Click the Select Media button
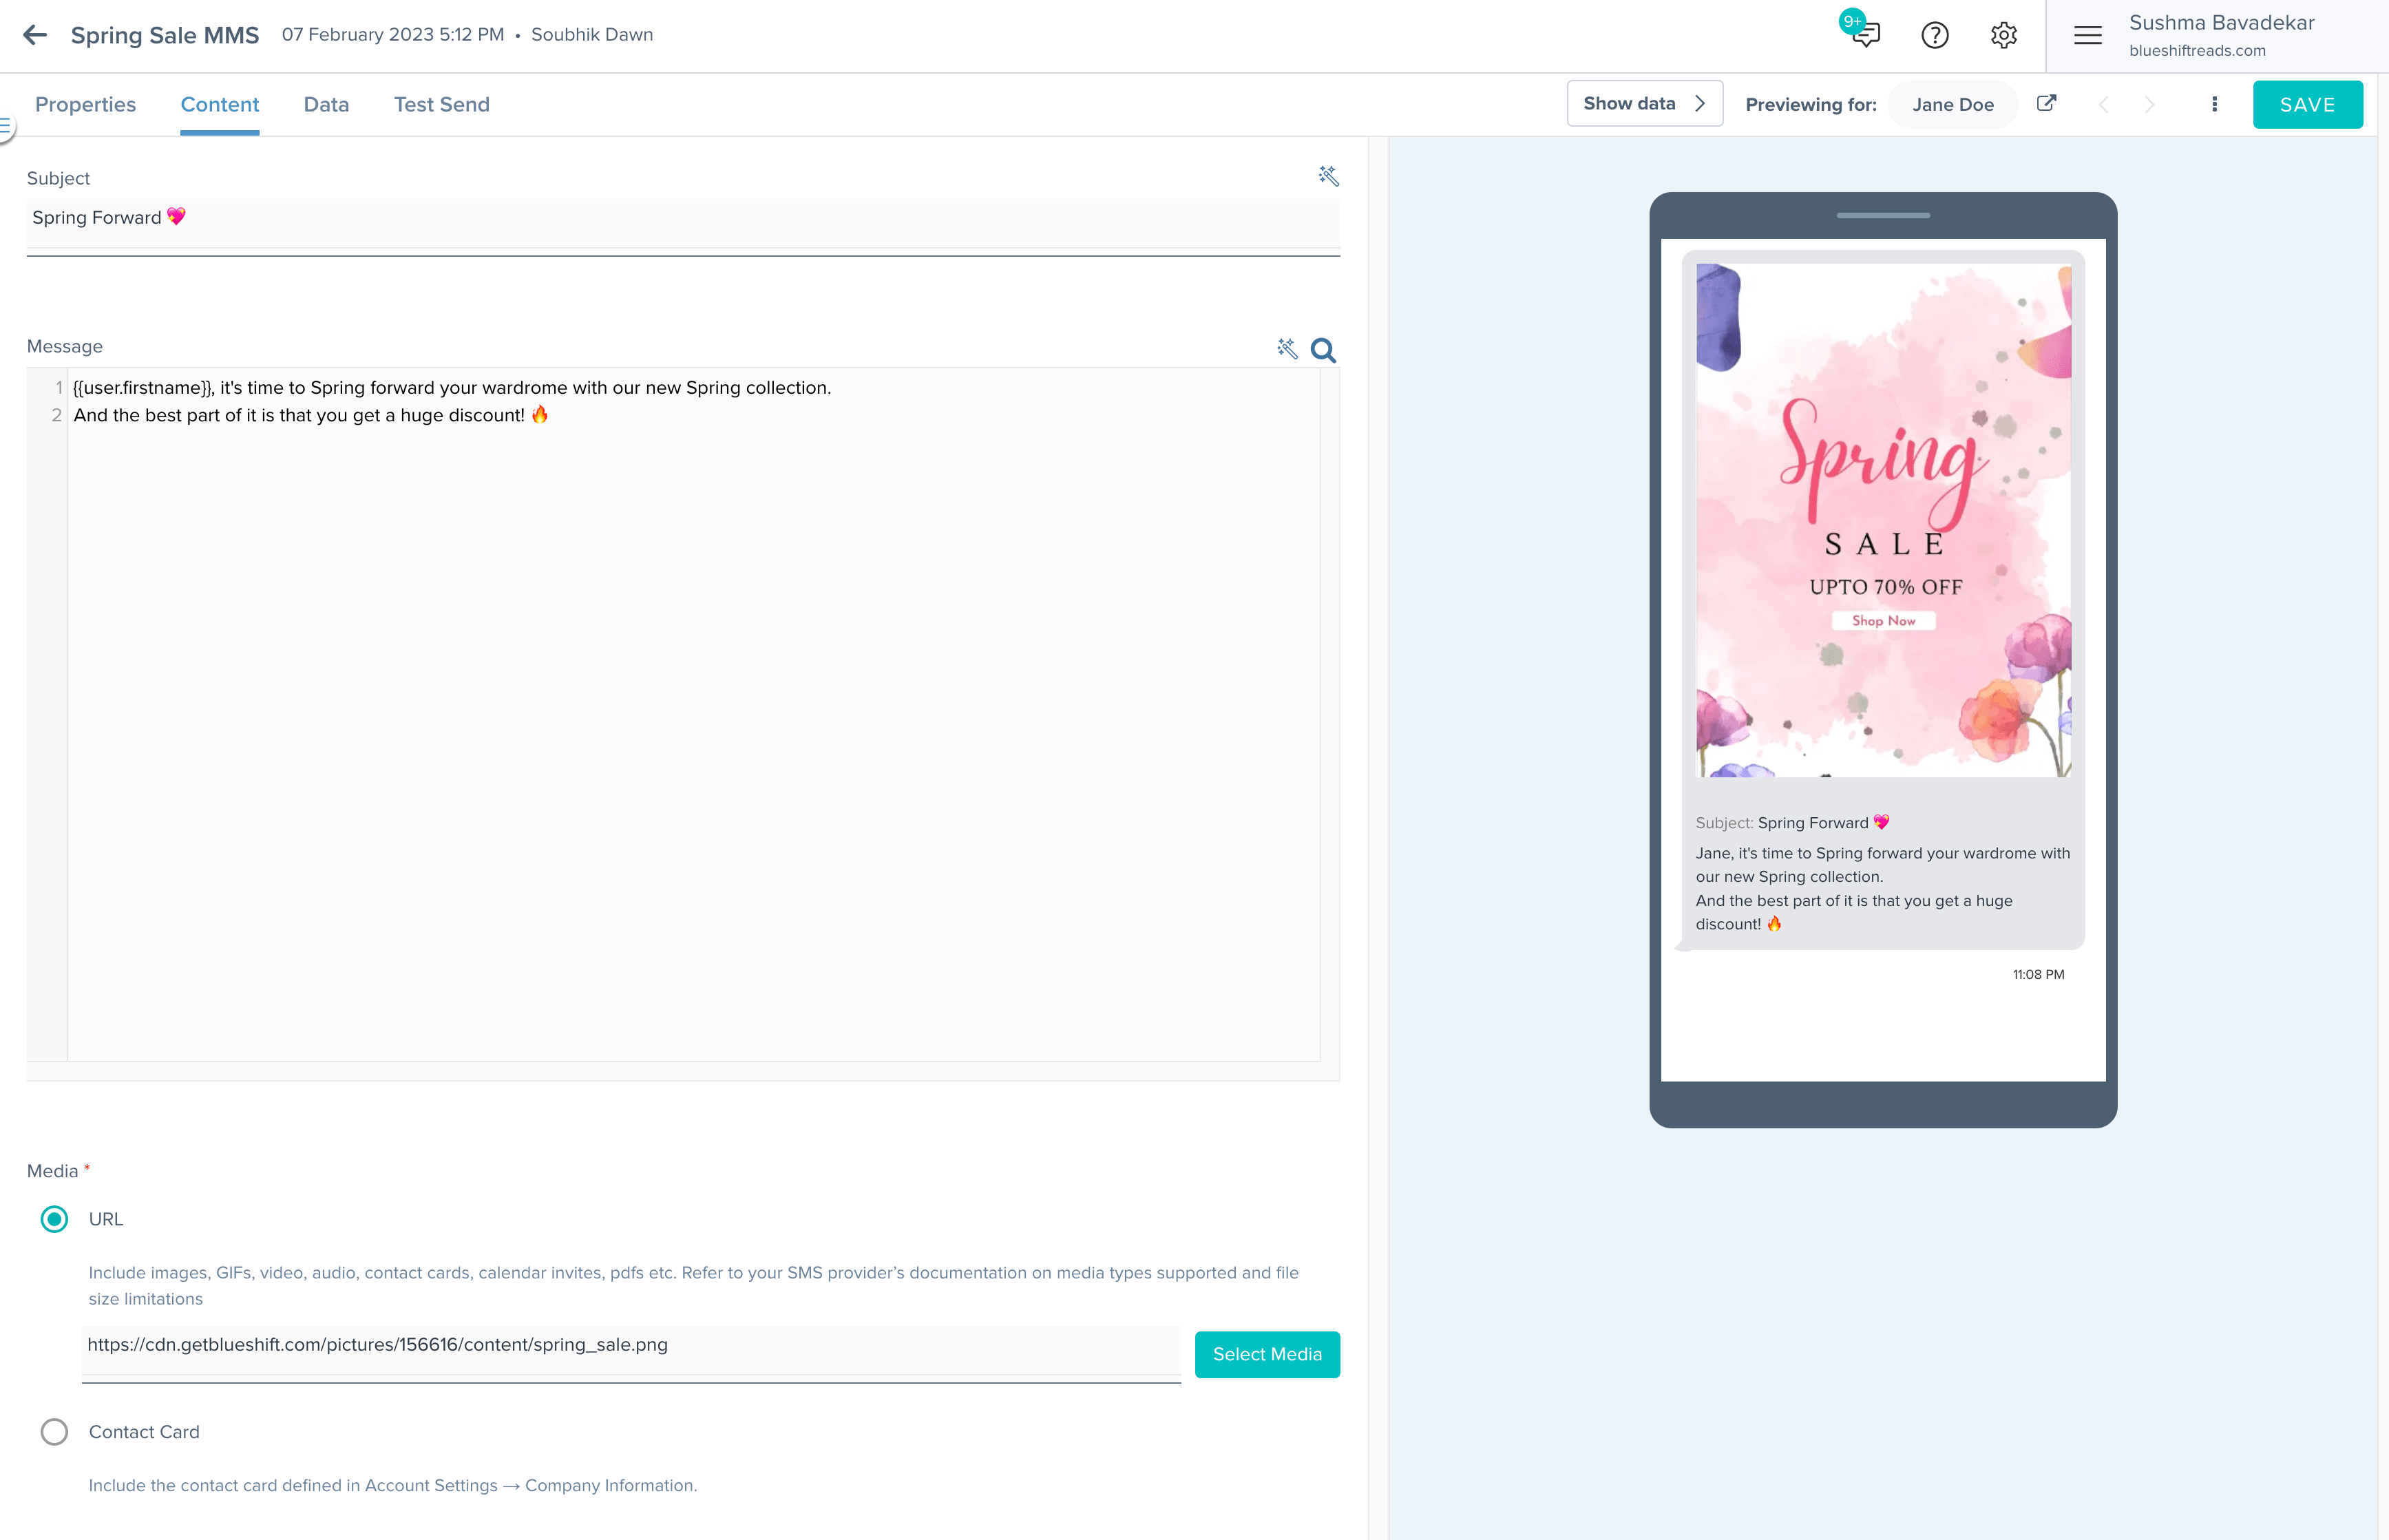2389x1540 pixels. 1266,1354
